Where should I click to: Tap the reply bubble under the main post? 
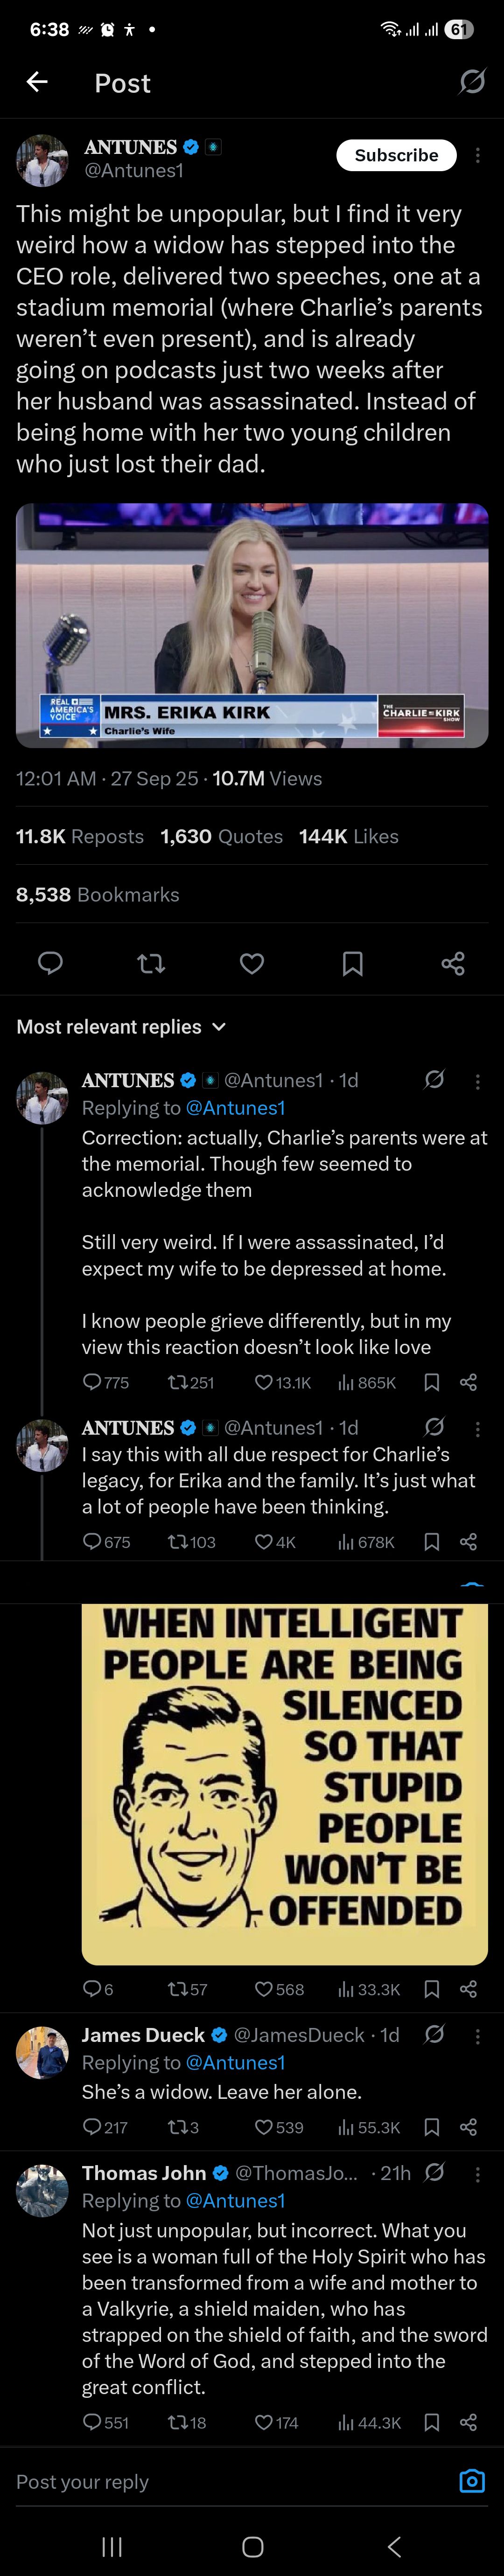[50, 963]
